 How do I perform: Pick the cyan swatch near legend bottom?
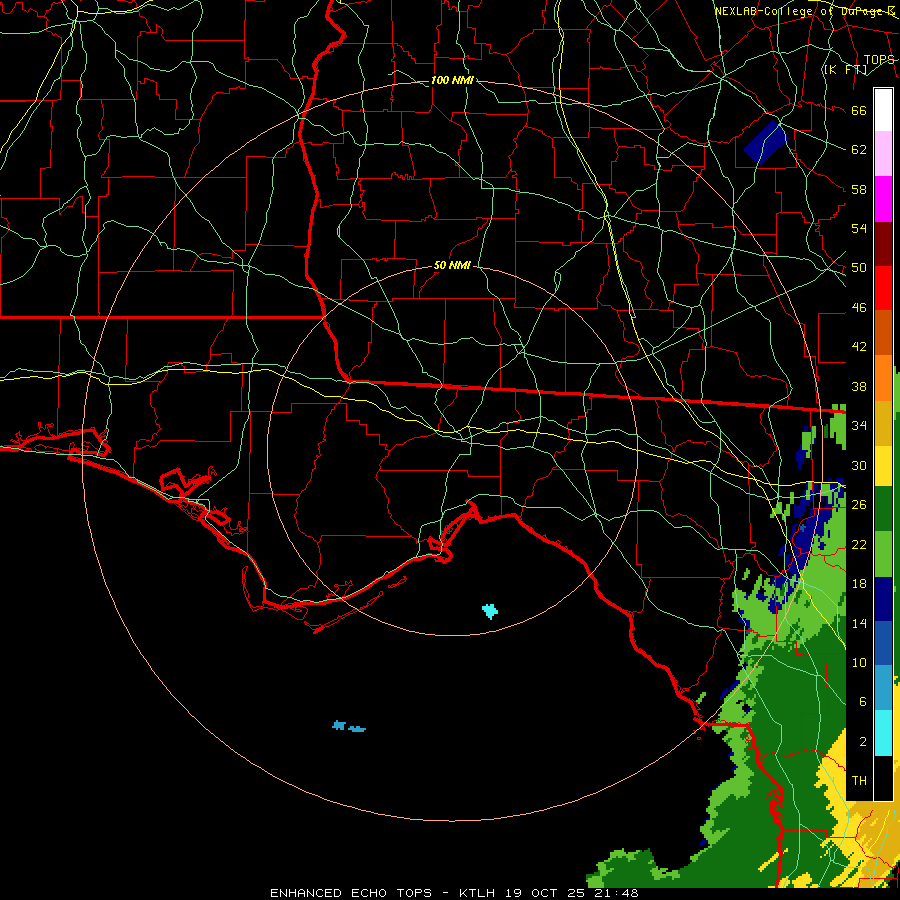883,734
